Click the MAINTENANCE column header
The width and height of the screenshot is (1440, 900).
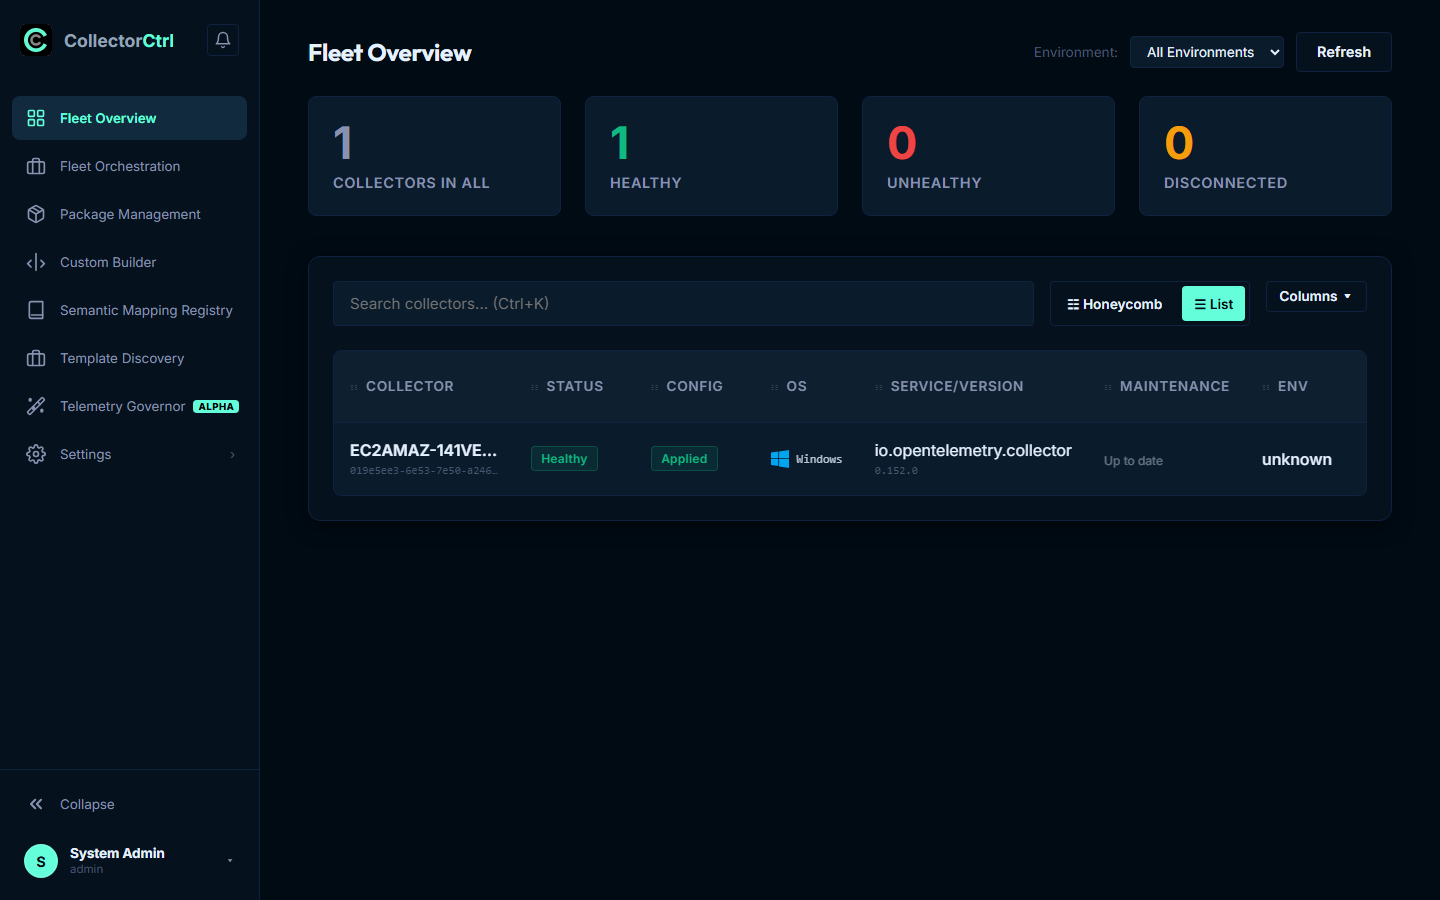[1174, 386]
